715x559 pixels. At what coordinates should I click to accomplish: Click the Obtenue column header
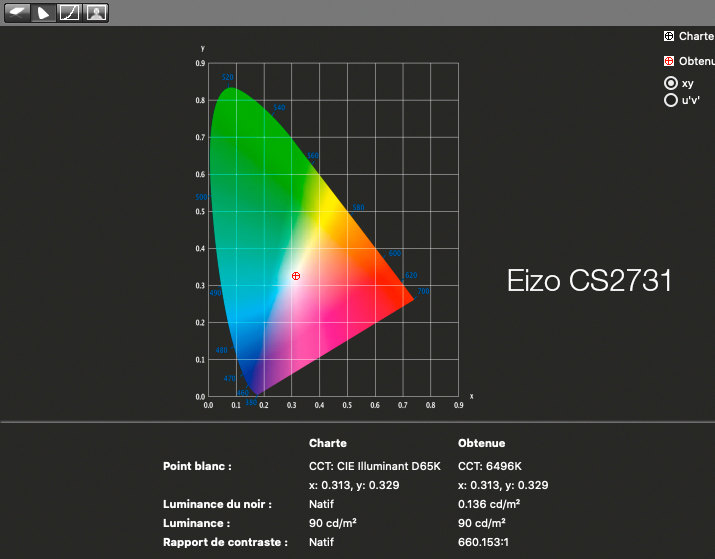tap(482, 443)
